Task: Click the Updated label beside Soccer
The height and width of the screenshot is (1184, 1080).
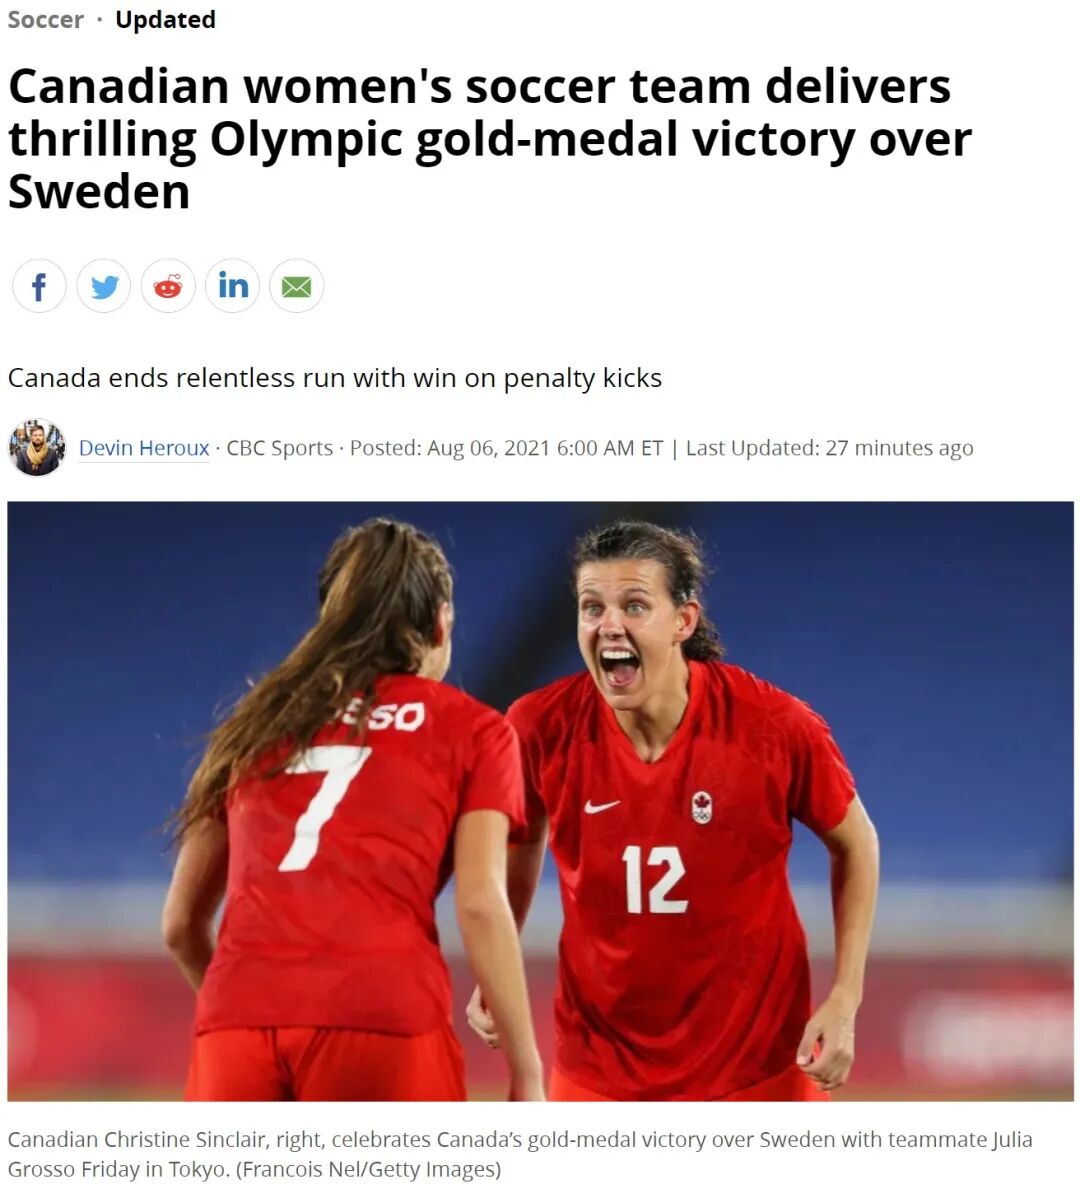Action: [x=165, y=20]
